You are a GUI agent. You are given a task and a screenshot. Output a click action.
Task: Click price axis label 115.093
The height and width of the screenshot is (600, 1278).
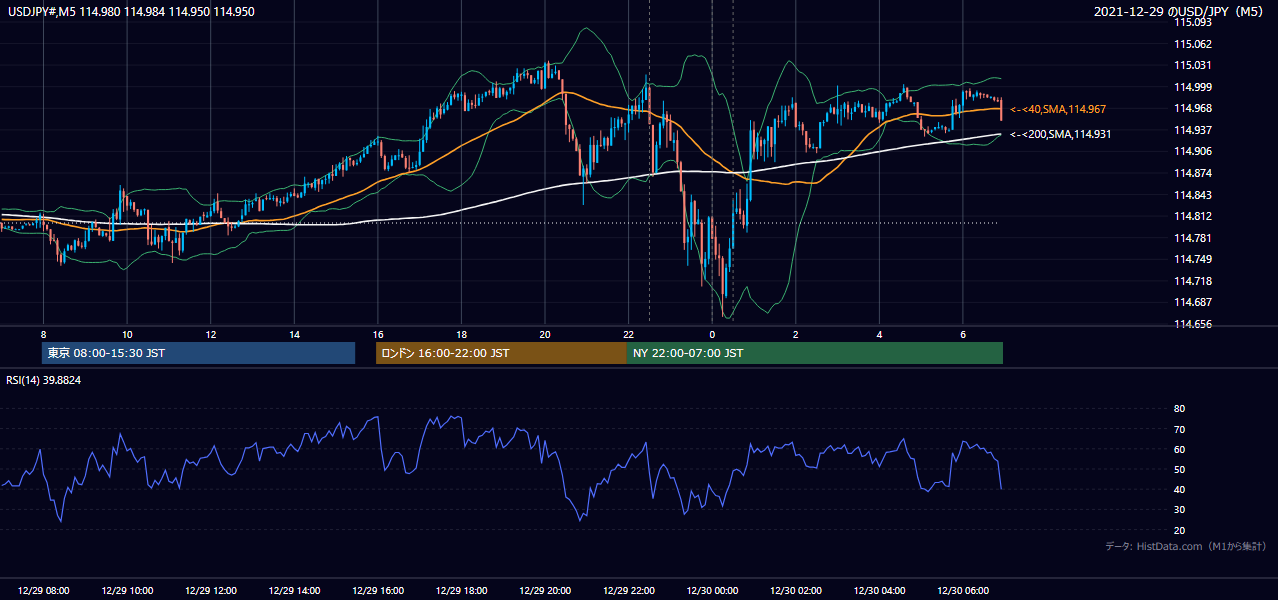[x=1193, y=22]
